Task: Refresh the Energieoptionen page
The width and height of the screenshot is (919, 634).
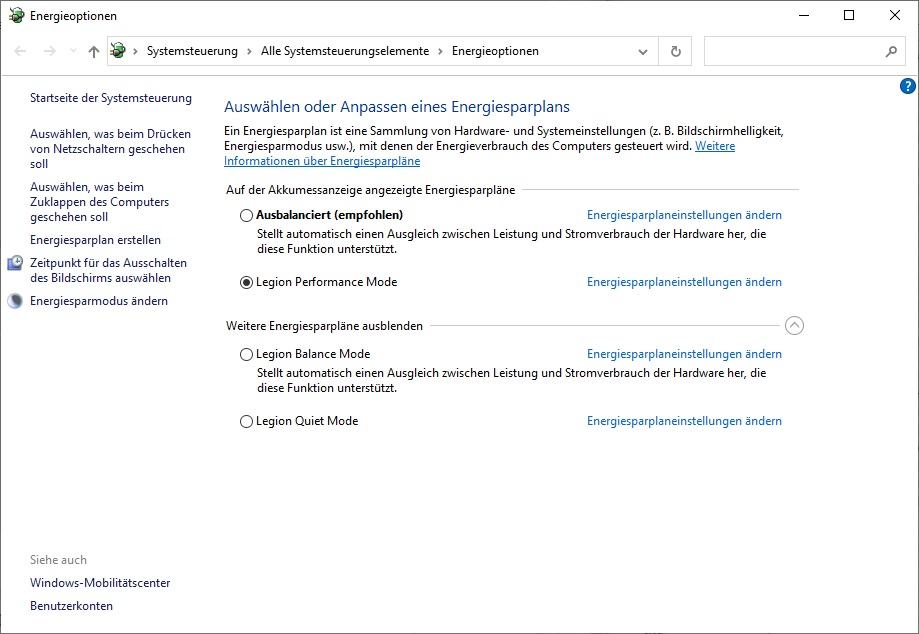Action: pos(676,52)
